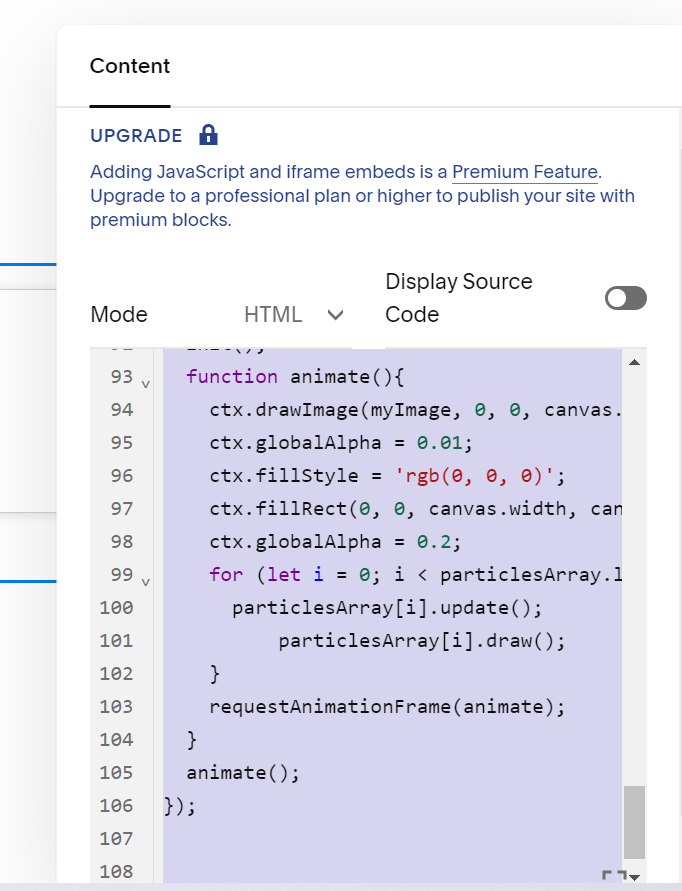Image resolution: width=682 pixels, height=891 pixels.
Task: Click the 'rgb(0, 0, 0)' string
Action: (x=473, y=476)
